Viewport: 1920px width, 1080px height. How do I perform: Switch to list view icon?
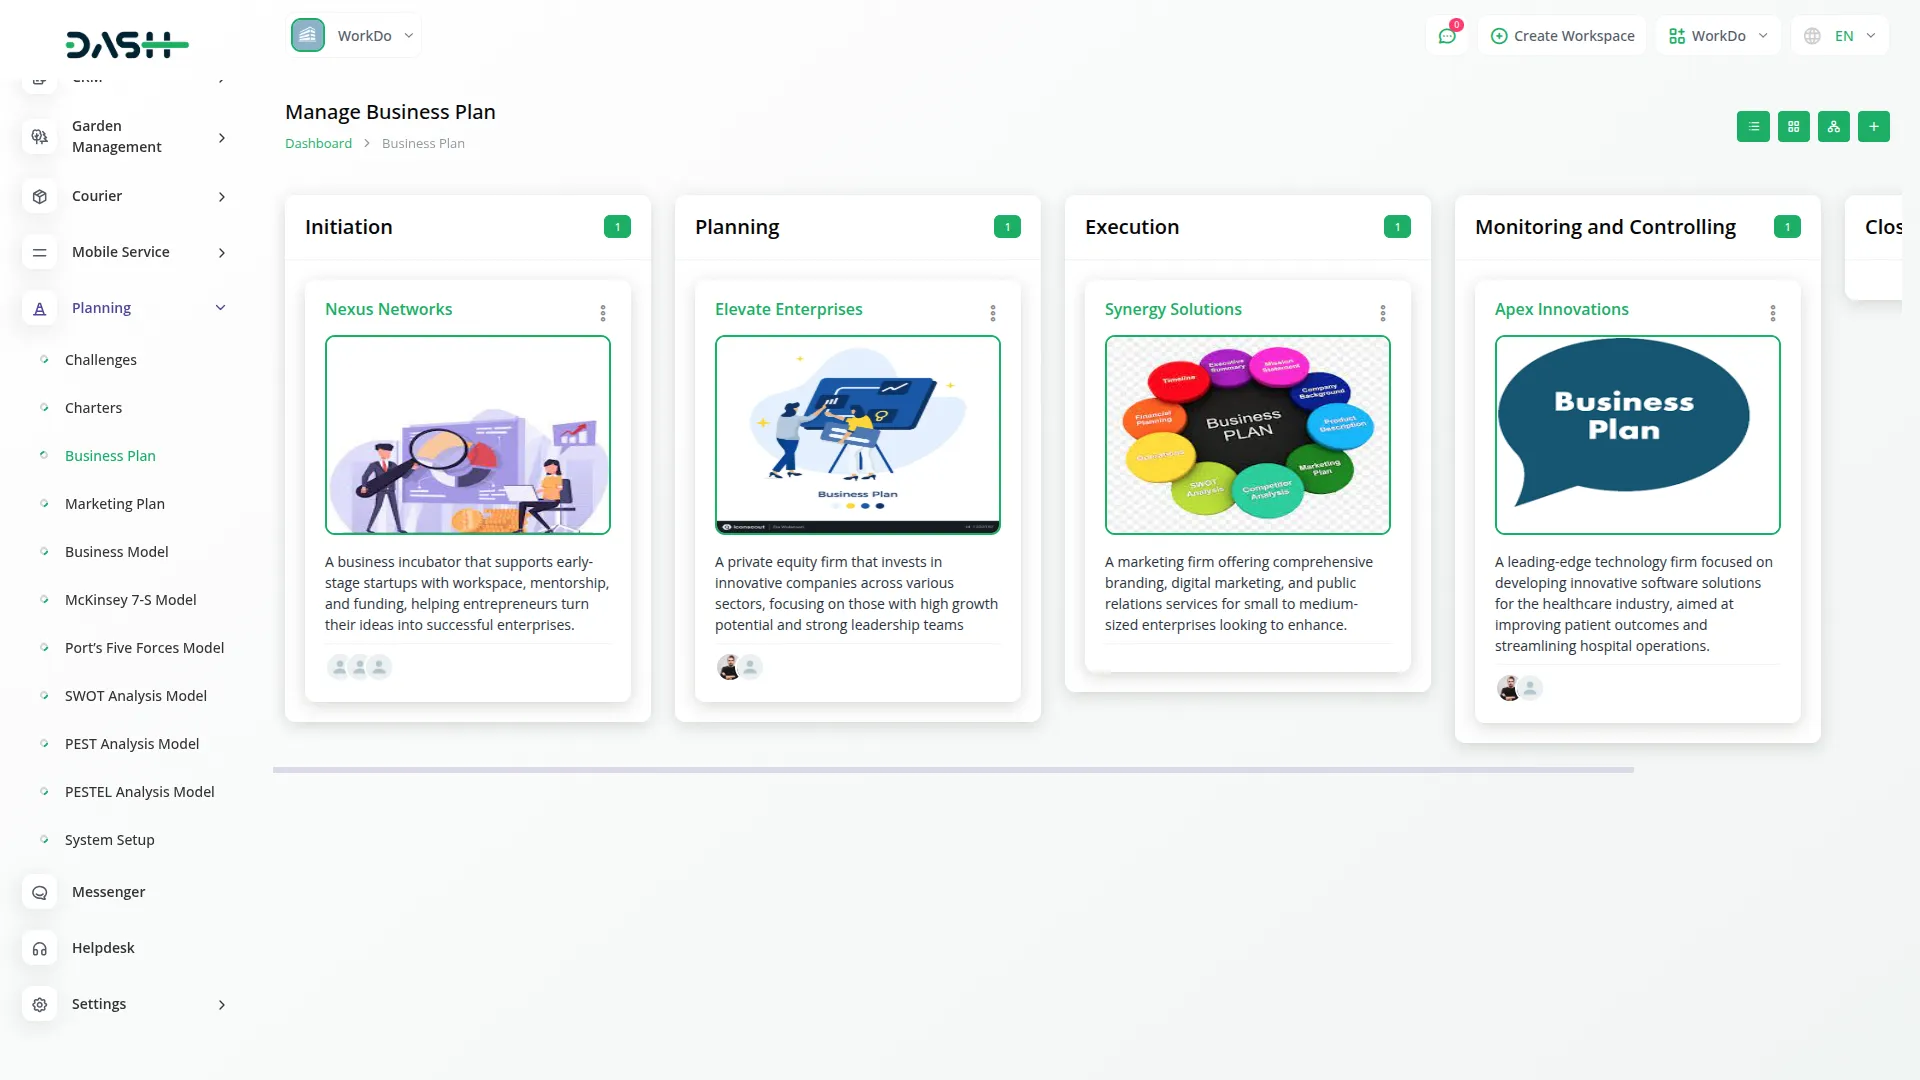[1753, 127]
